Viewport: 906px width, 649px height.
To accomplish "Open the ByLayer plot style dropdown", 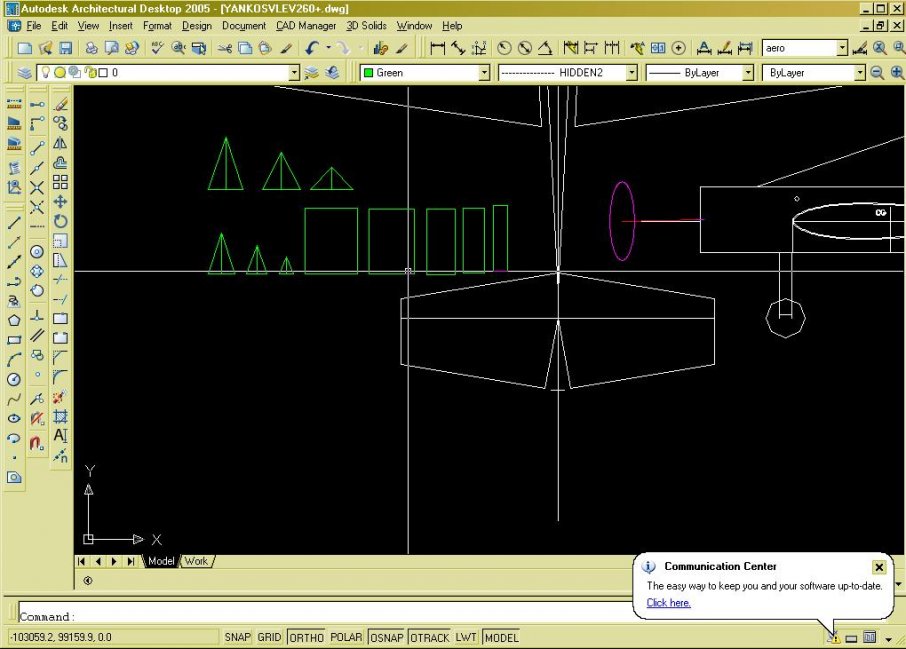I will point(860,73).
